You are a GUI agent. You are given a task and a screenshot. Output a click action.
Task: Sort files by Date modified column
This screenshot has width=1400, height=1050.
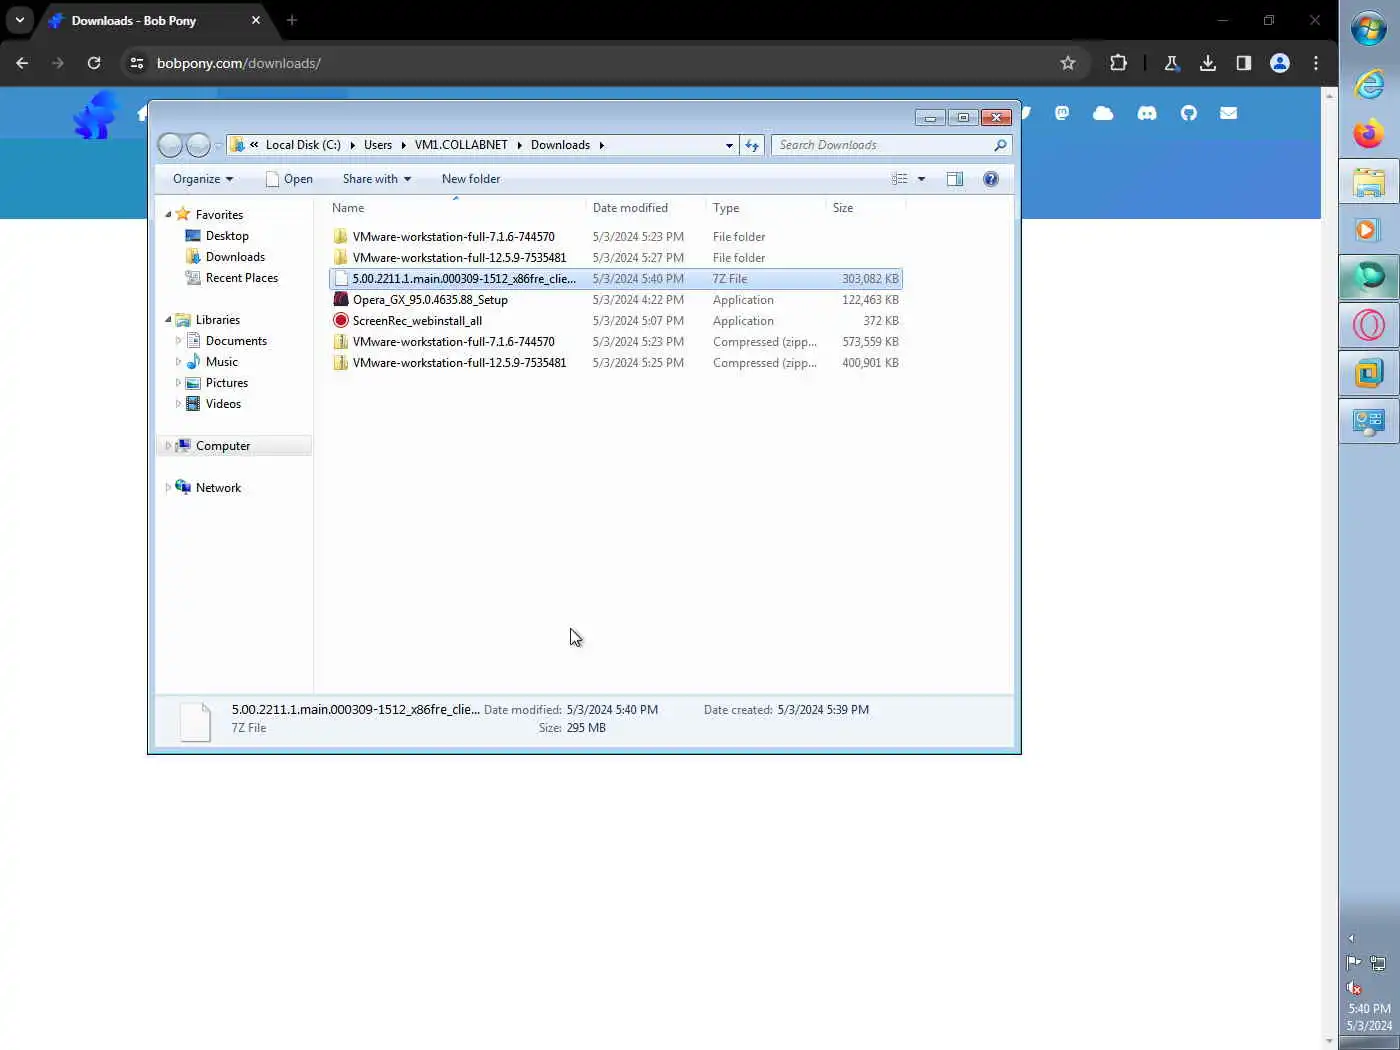click(x=646, y=208)
